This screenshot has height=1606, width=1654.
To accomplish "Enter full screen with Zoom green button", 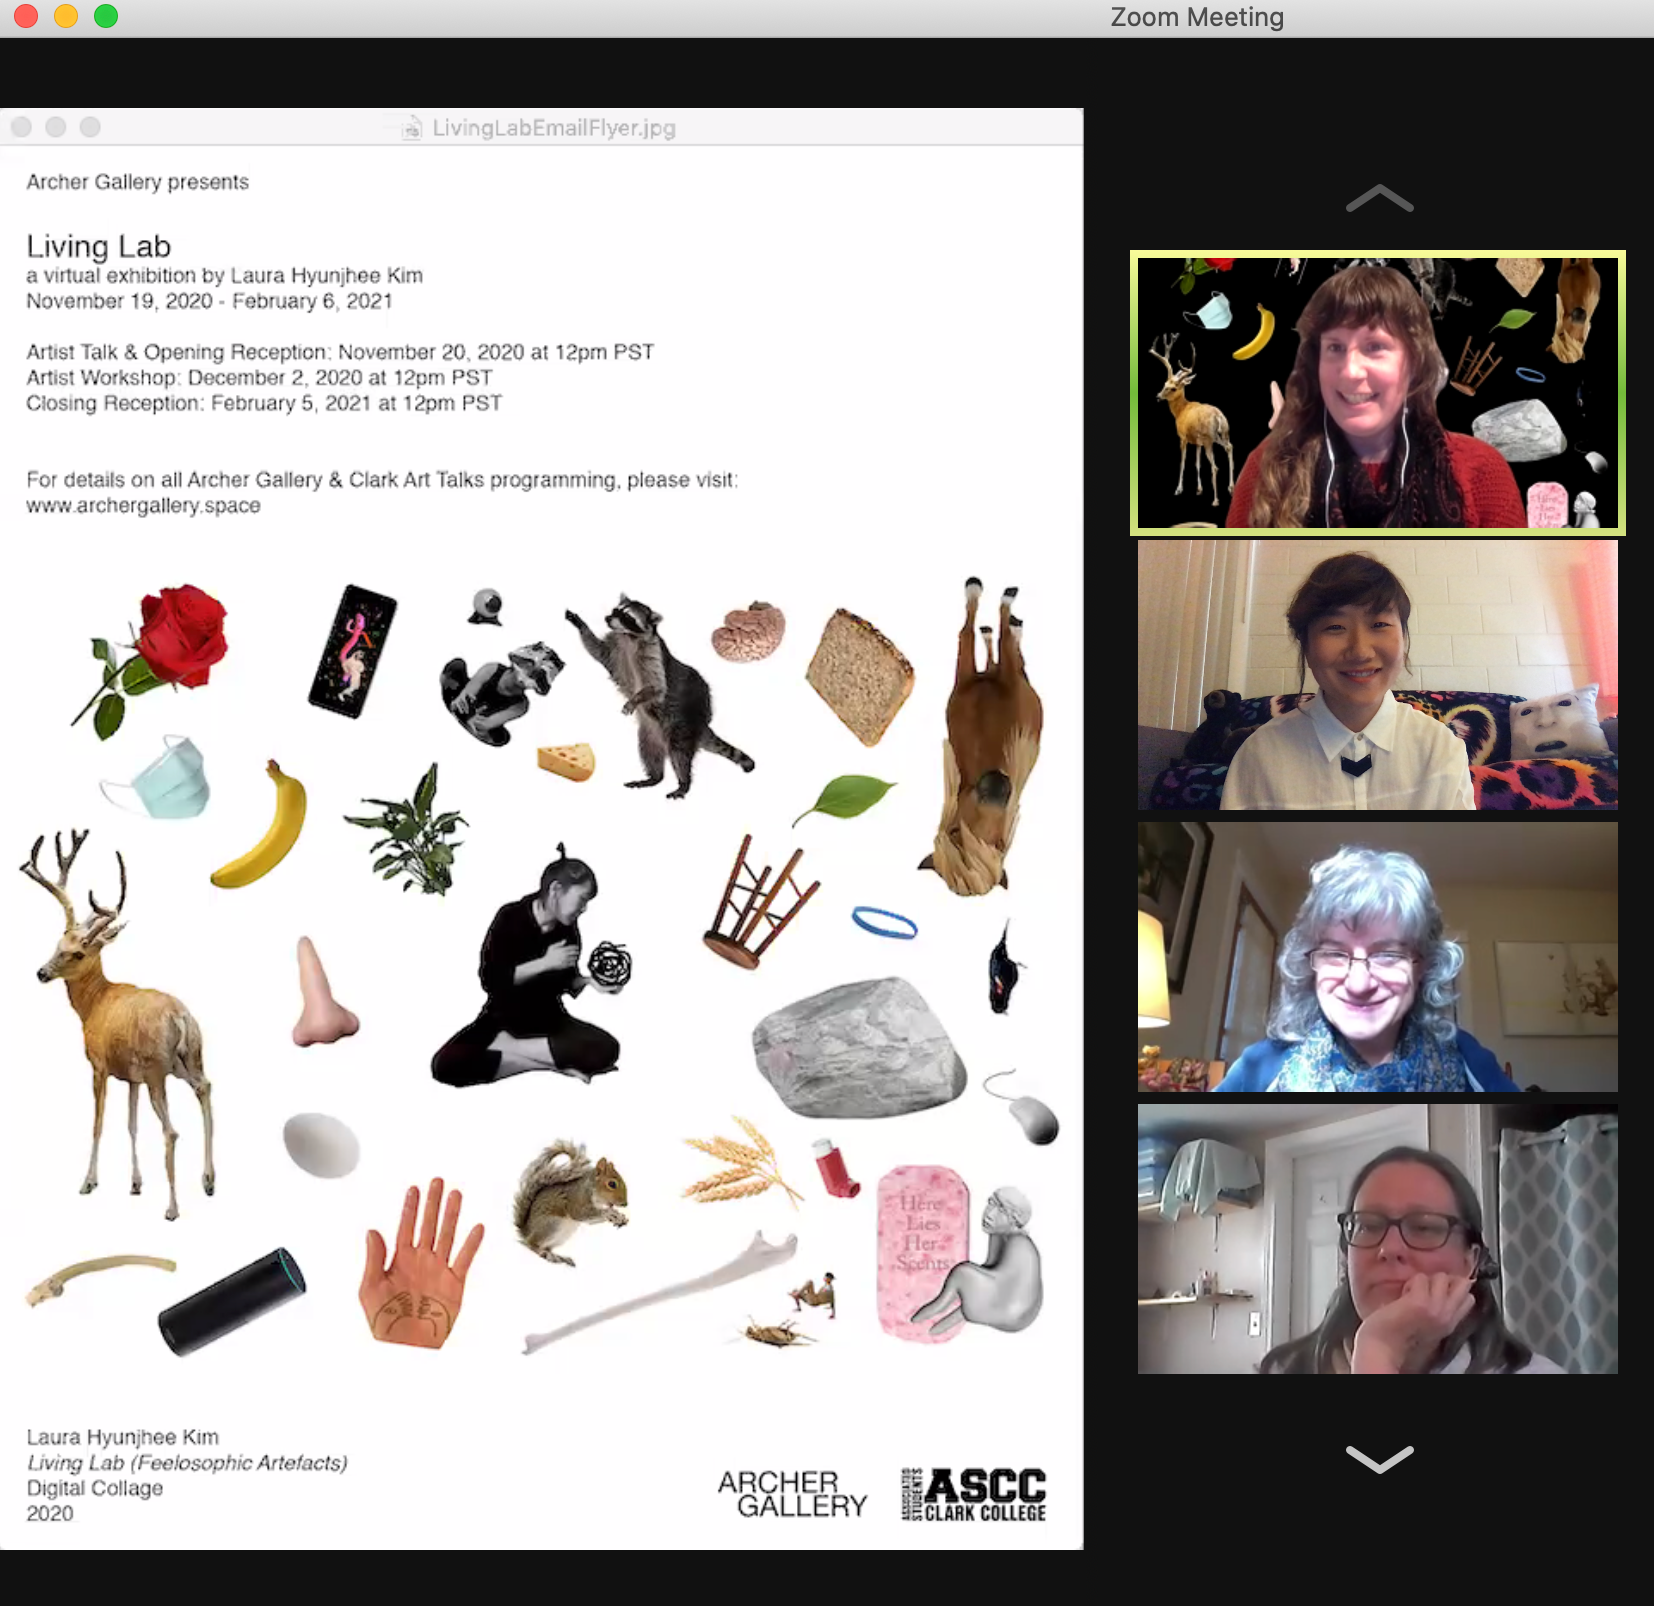I will coord(106,16).
